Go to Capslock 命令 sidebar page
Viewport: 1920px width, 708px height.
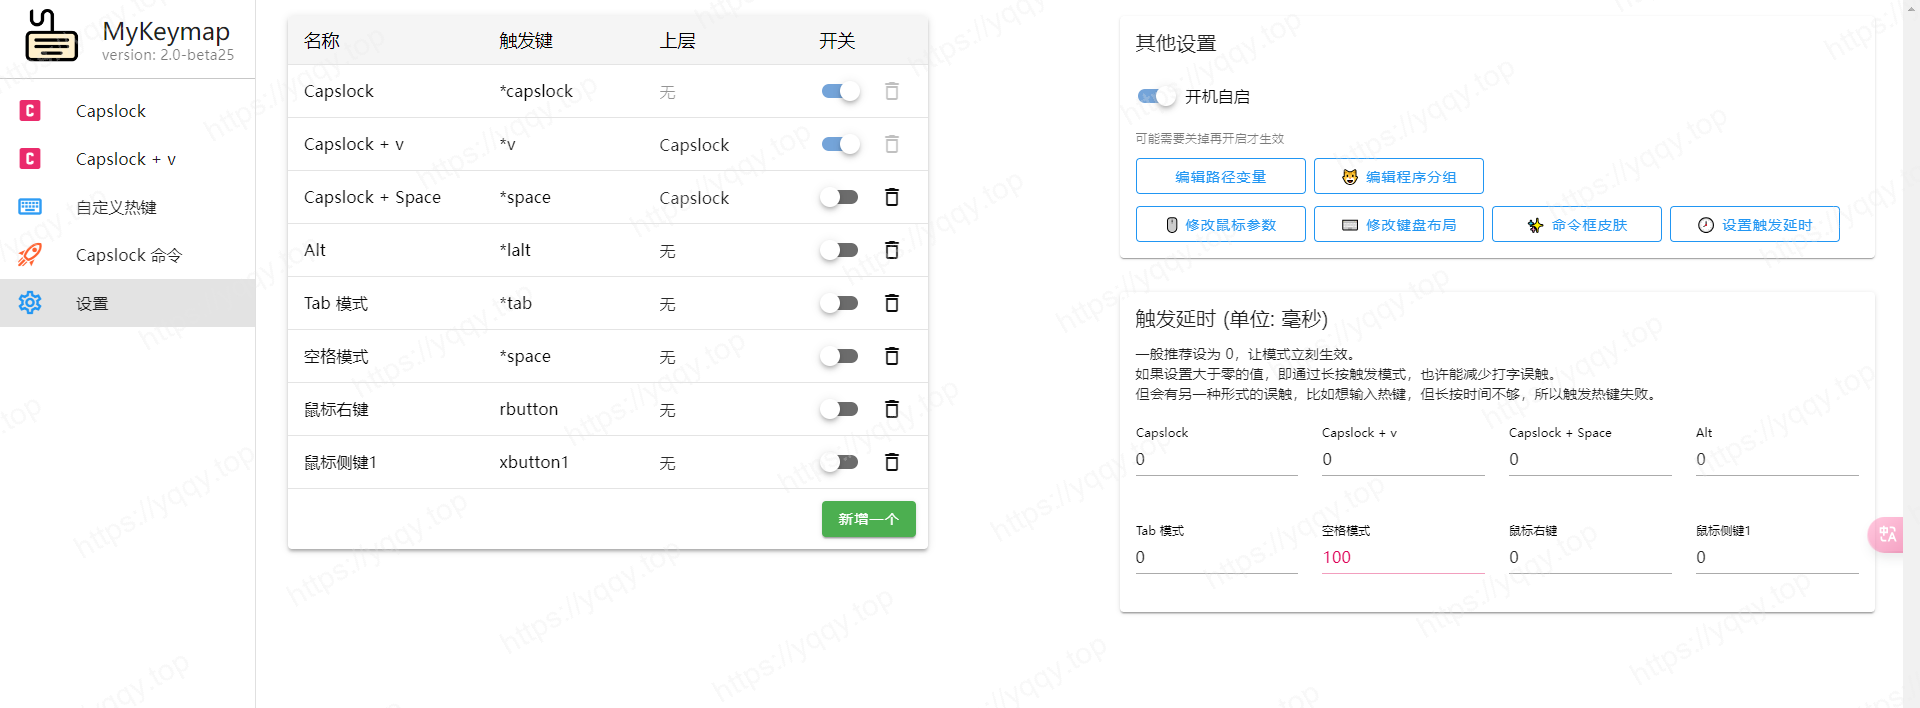(128, 255)
